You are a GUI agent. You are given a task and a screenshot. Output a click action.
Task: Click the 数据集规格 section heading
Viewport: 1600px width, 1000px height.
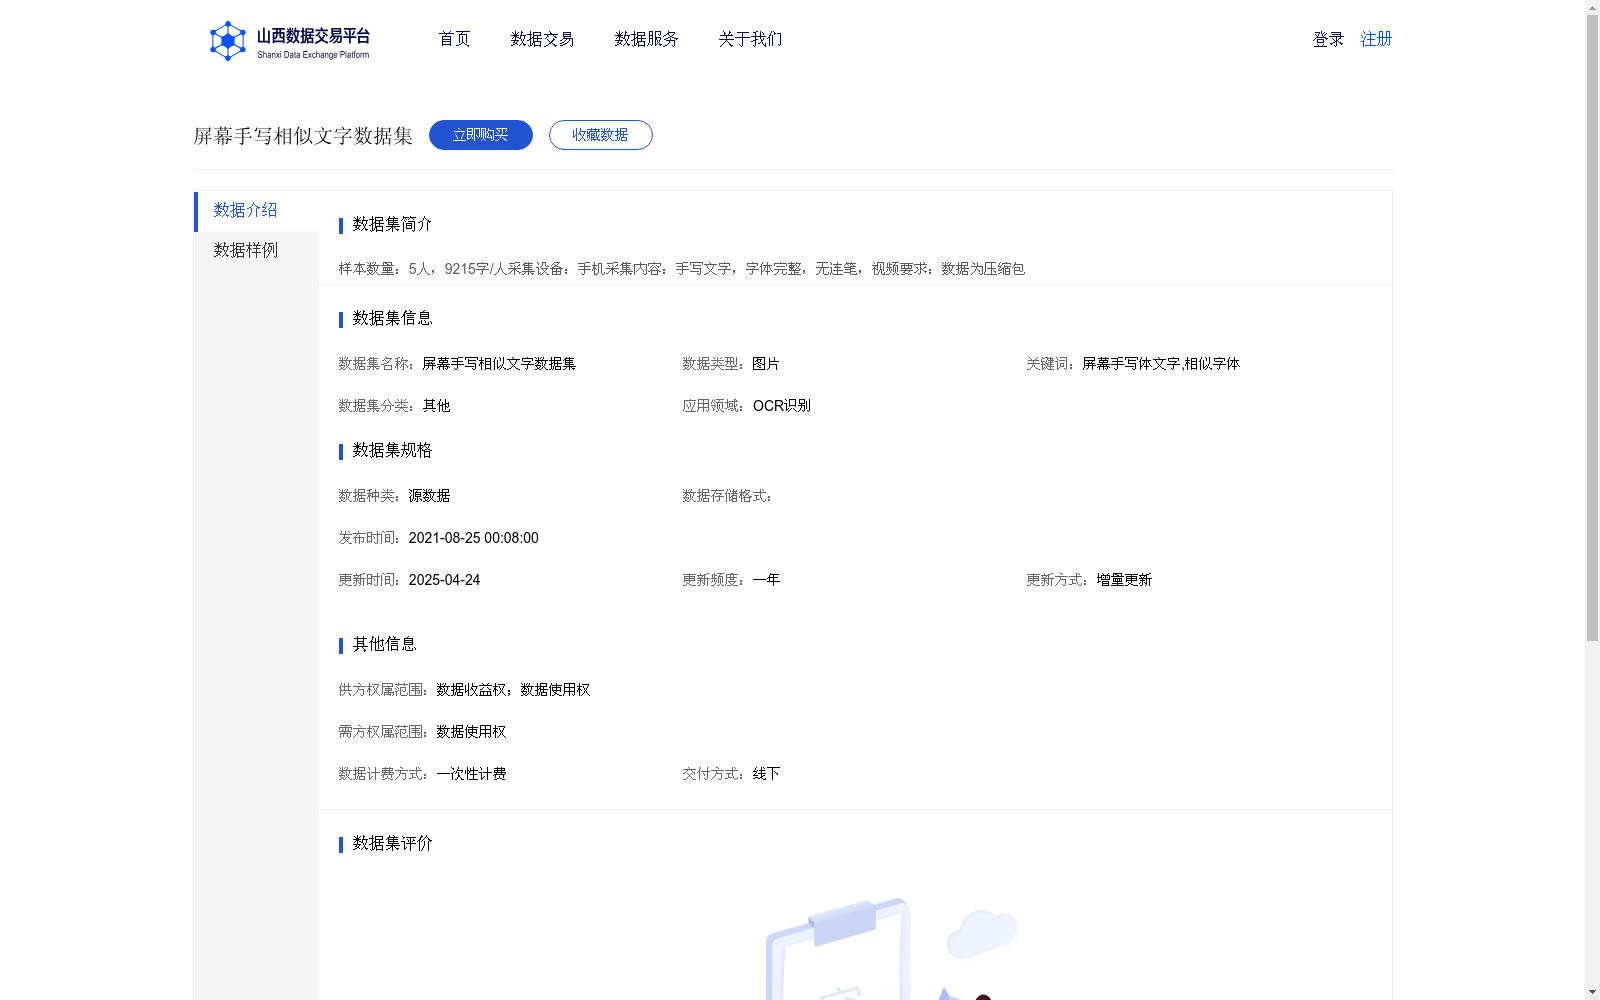point(392,450)
